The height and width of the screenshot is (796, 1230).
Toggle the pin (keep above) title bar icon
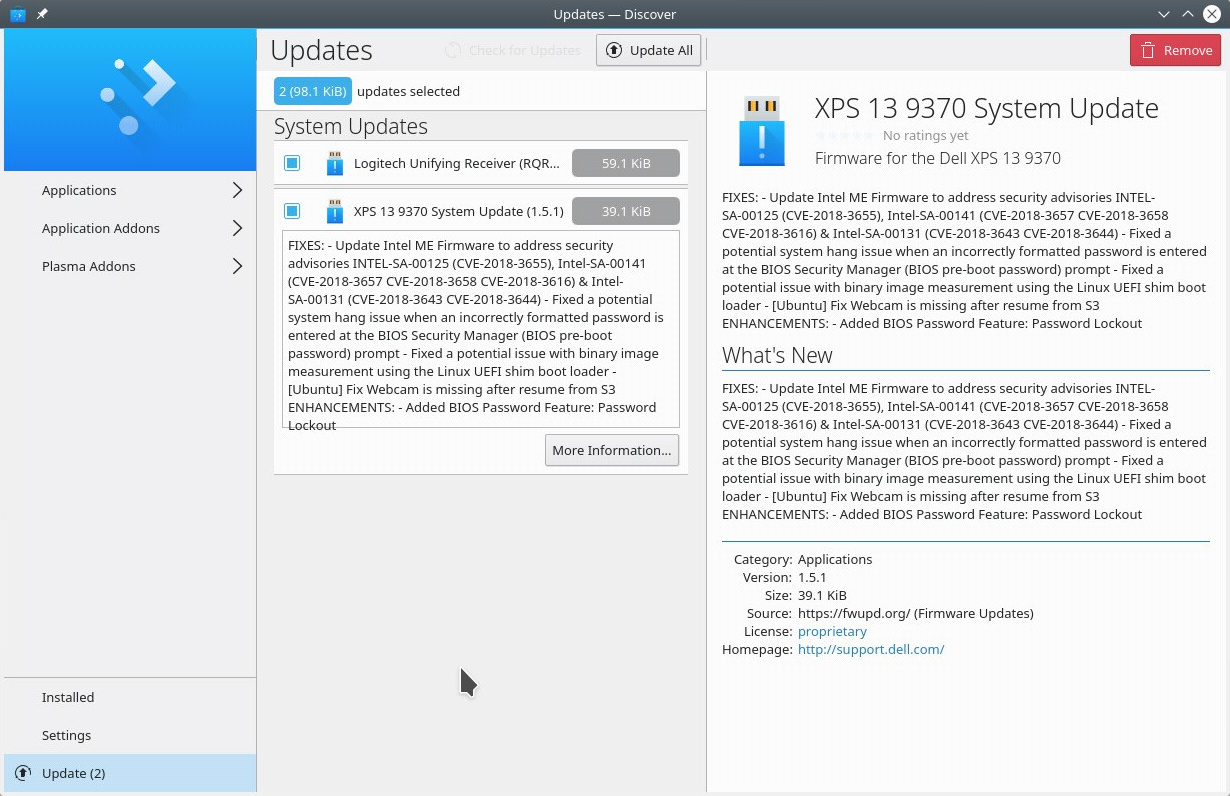[x=42, y=14]
